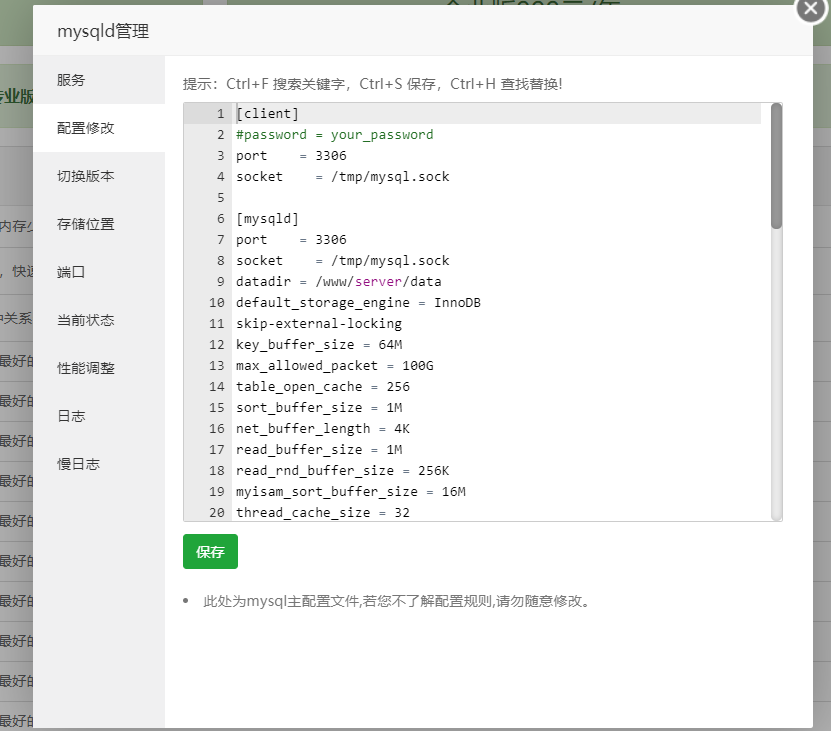This screenshot has width=831, height=731.
Task: Click line 8 socket = /tmp/mysql.sock
Action: pos(342,260)
